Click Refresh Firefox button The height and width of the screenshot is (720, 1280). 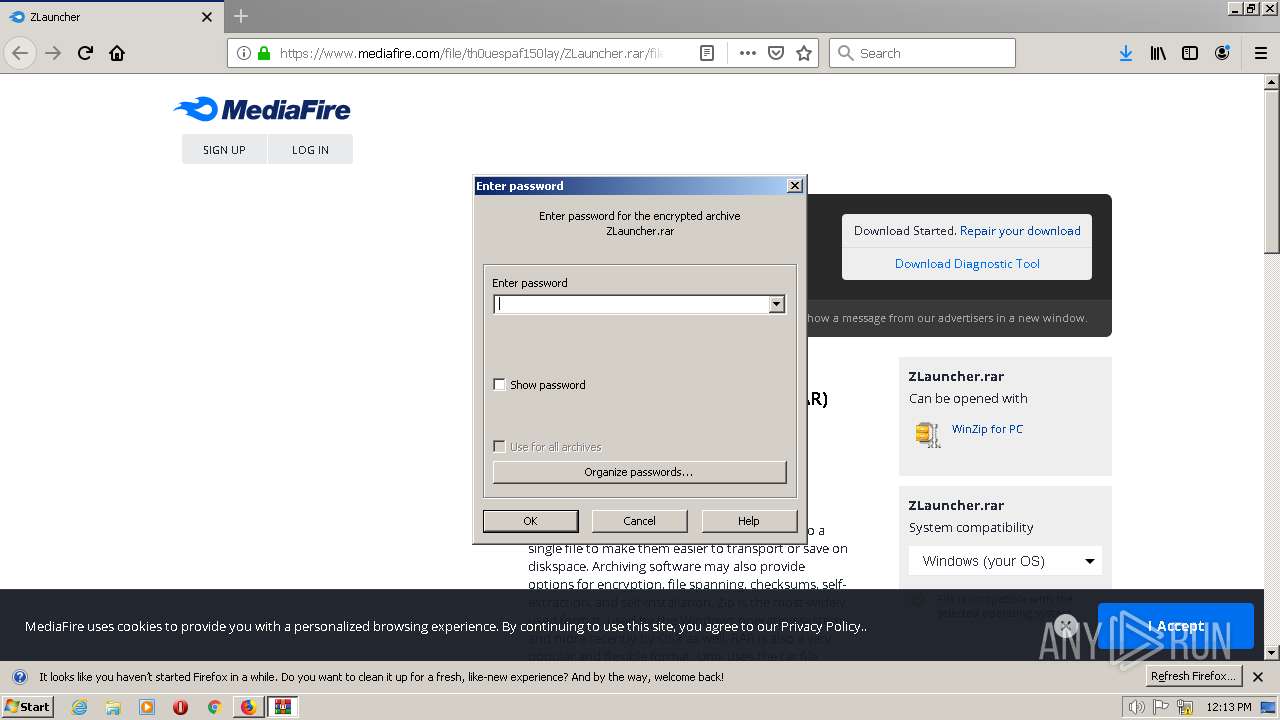(1193, 677)
